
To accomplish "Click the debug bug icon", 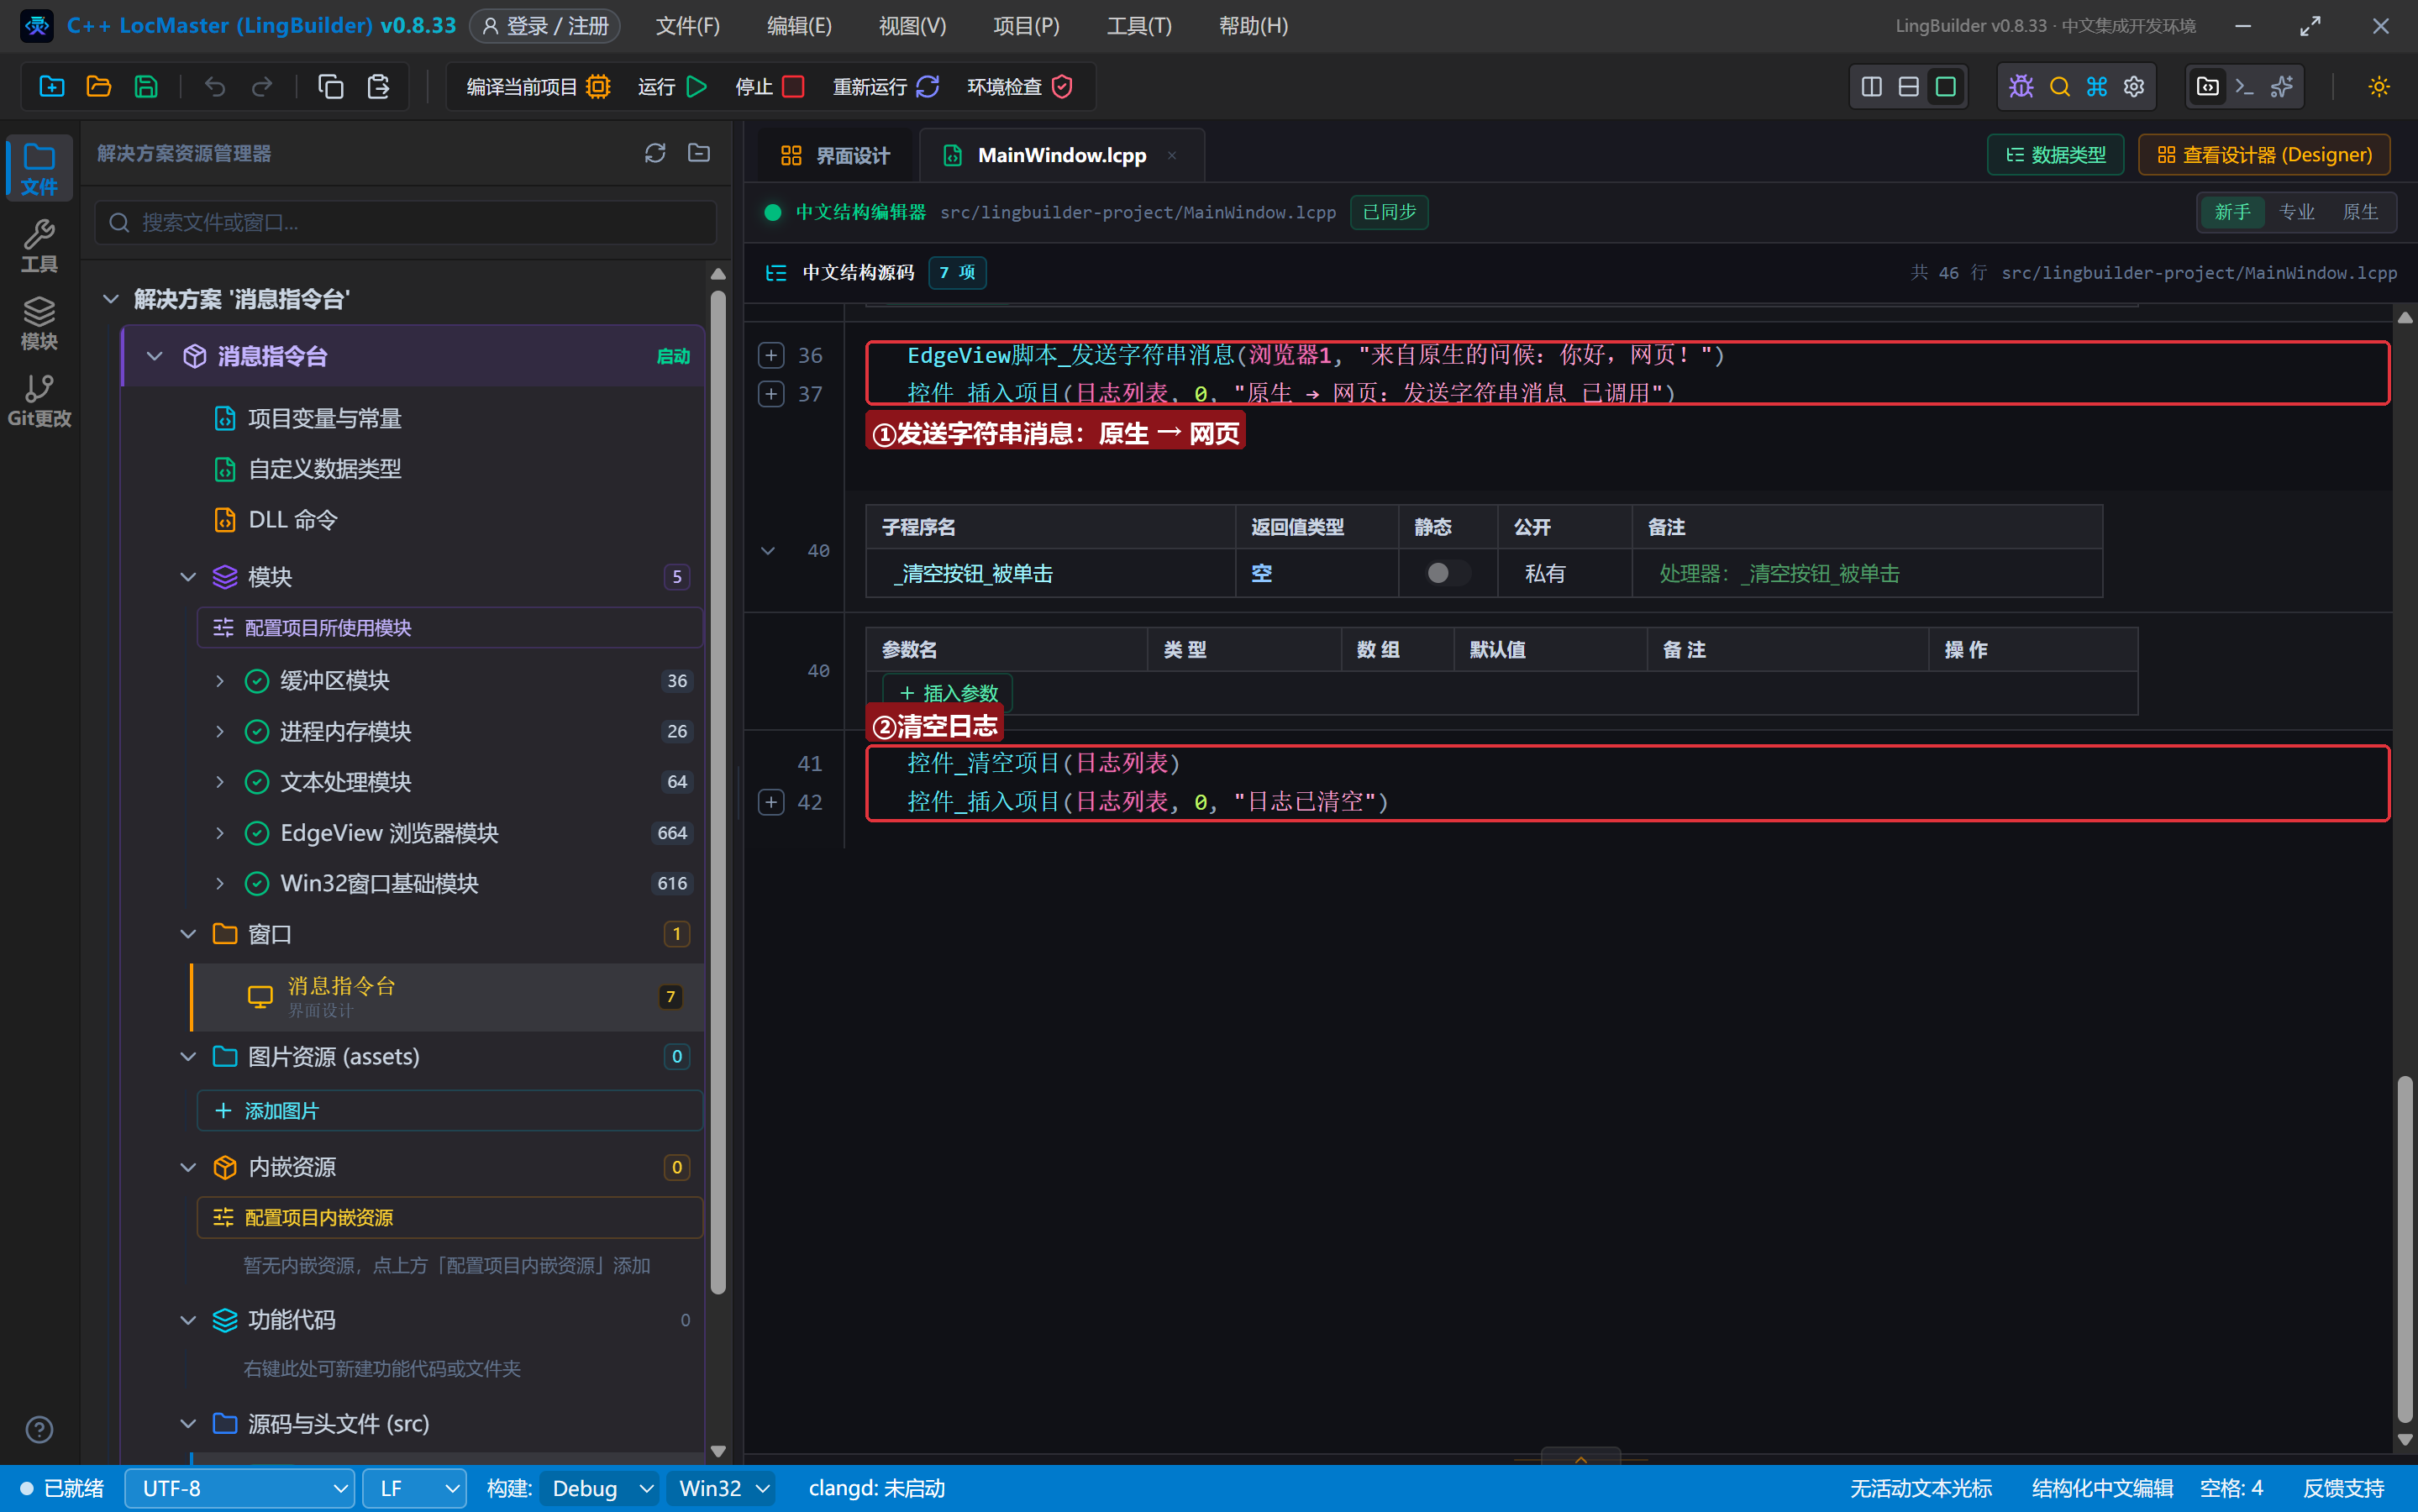I will (x=2021, y=87).
